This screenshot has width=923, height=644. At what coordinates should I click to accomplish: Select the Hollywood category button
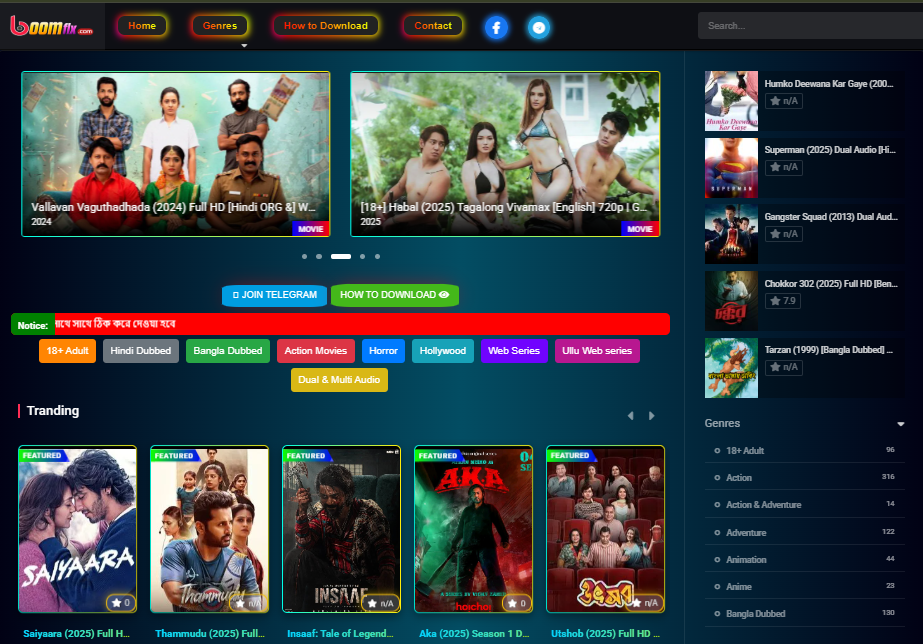coord(443,351)
